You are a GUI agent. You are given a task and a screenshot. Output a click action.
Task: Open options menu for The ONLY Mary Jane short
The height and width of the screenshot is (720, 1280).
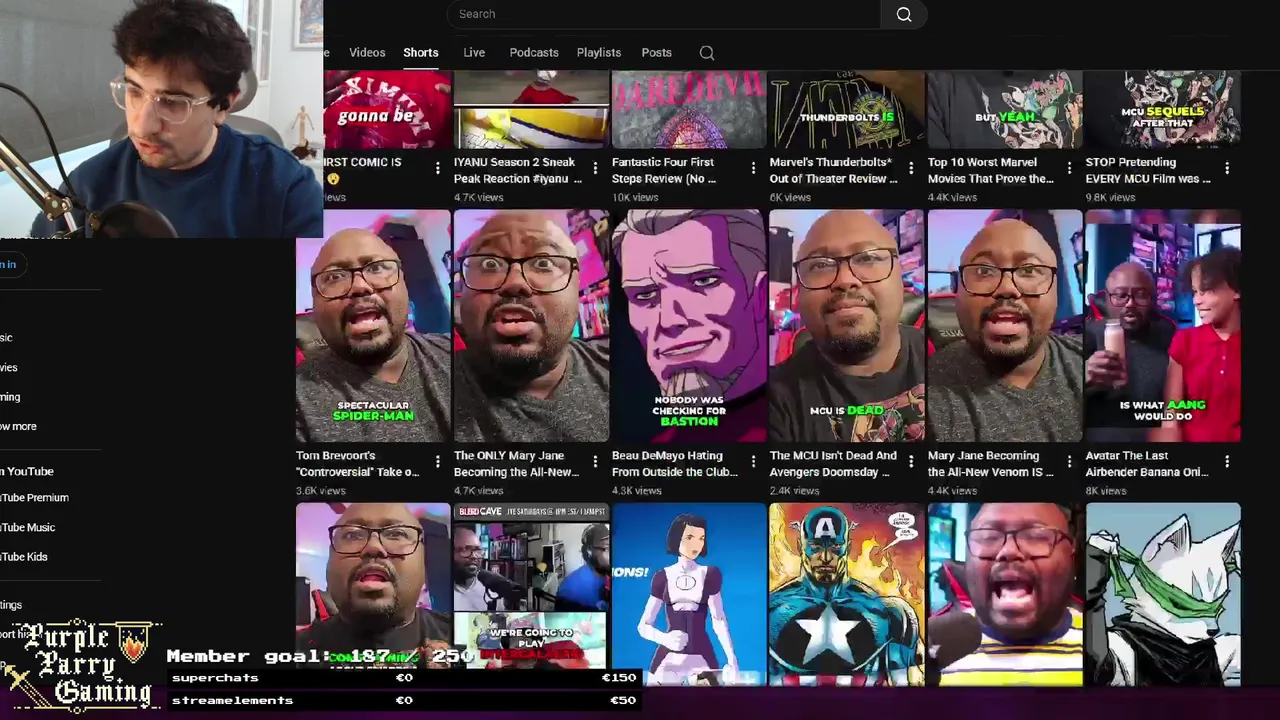point(595,462)
